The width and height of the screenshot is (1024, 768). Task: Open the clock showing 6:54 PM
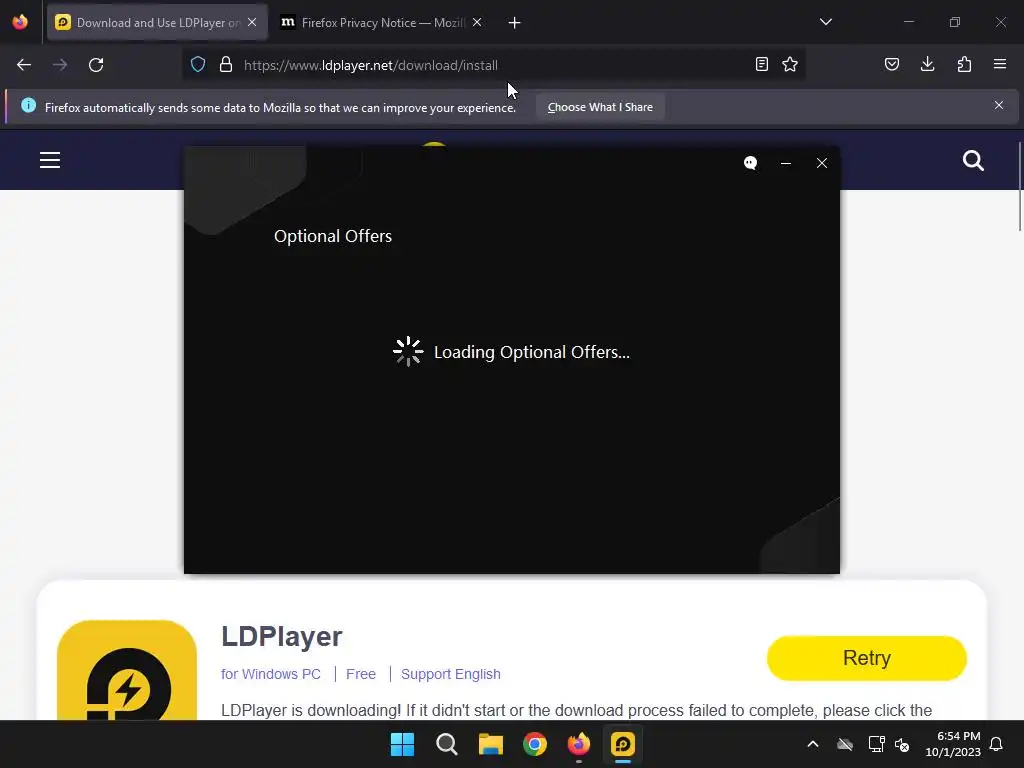tap(953, 744)
